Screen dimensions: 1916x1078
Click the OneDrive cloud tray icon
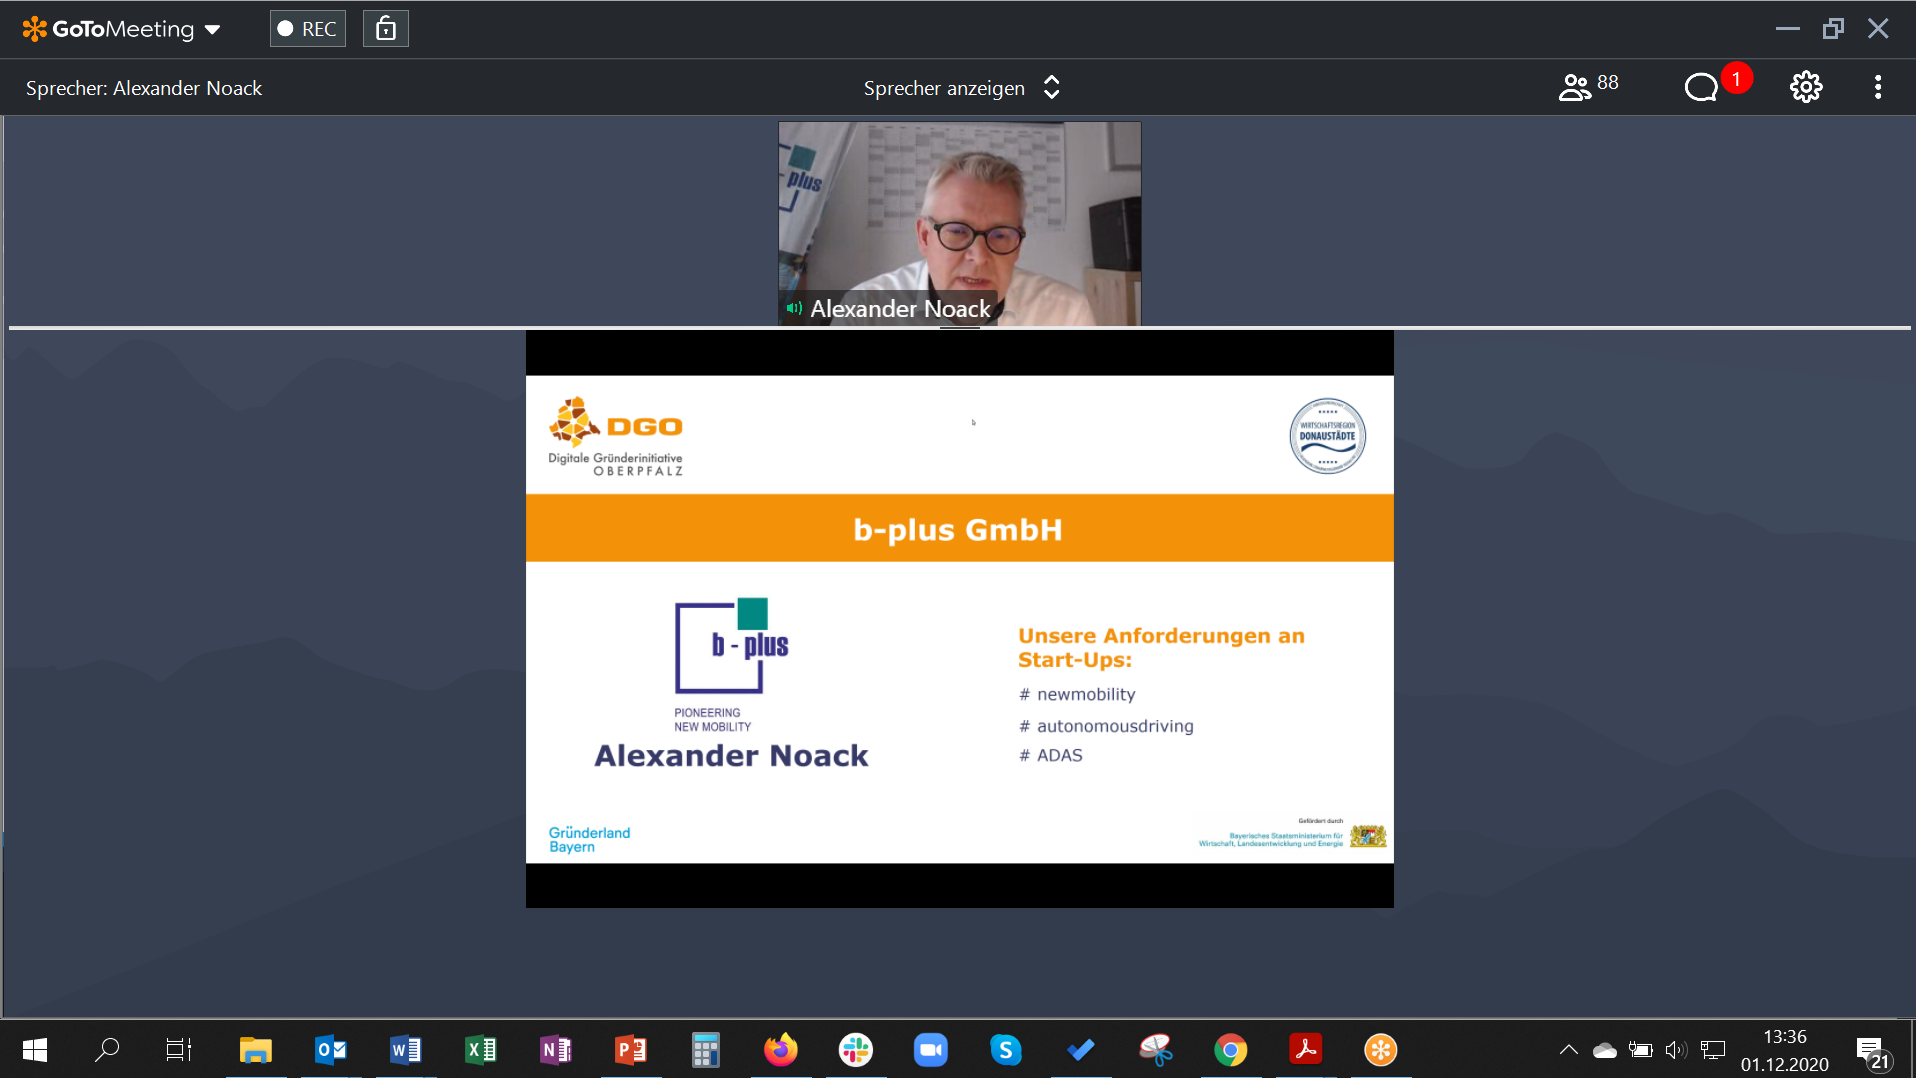[1605, 1050]
